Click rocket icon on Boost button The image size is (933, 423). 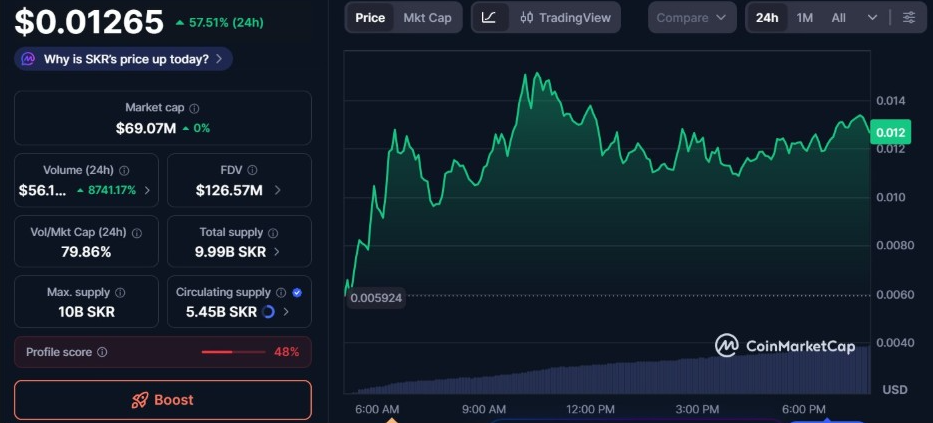[140, 400]
